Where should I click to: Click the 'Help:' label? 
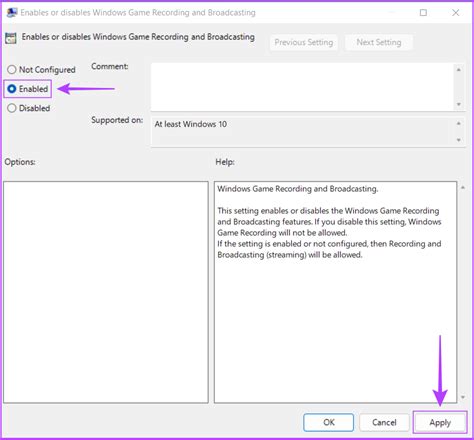[225, 162]
